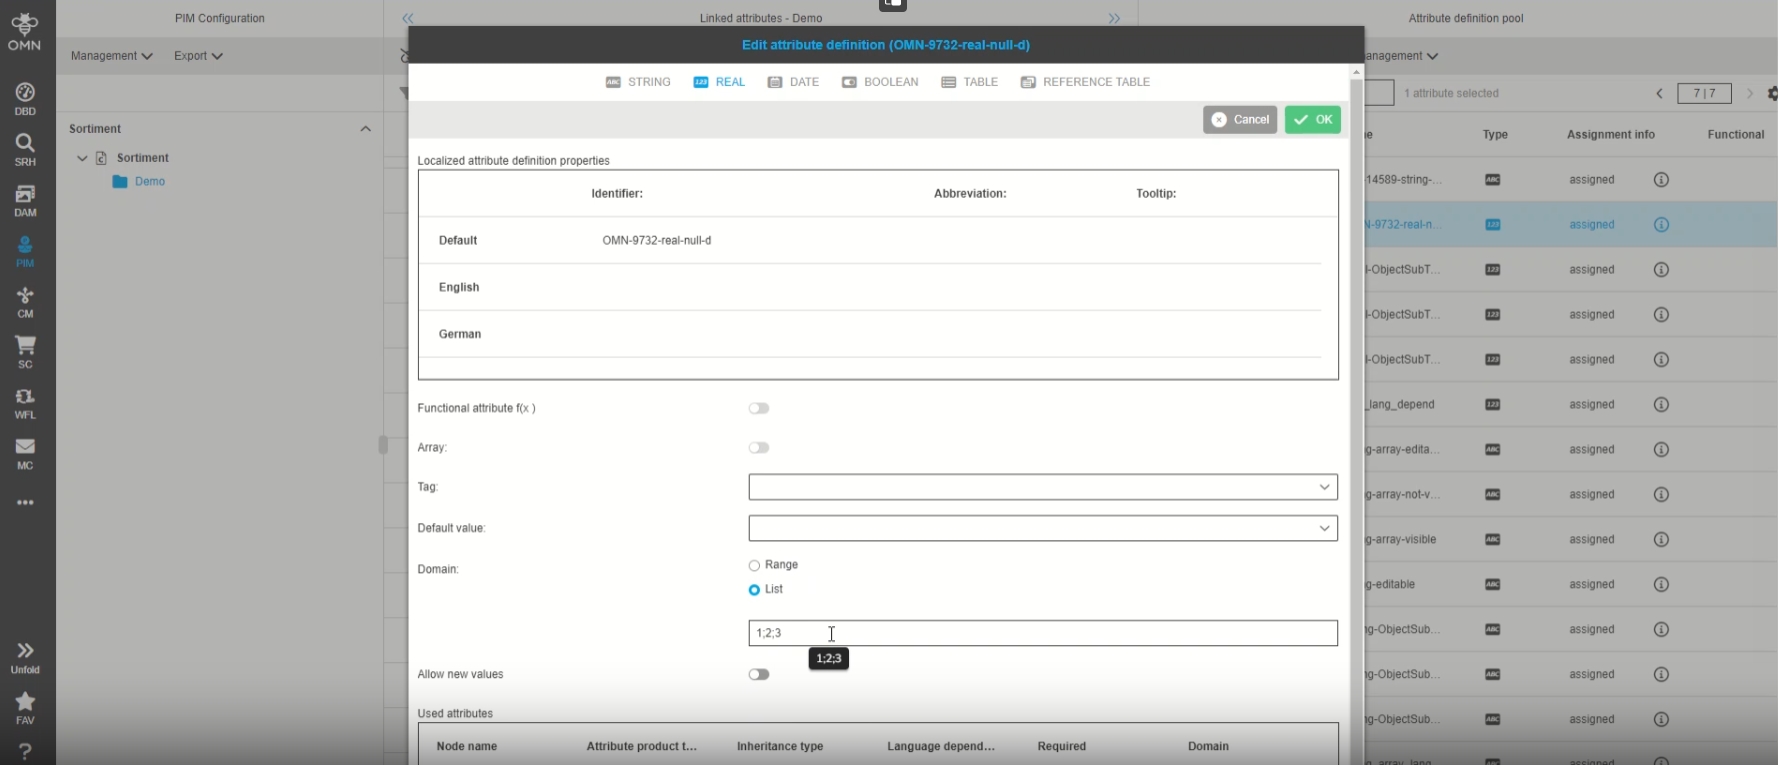This screenshot has width=1778, height=765.
Task: Open the DAM module icon
Action: pyautogui.click(x=25, y=200)
